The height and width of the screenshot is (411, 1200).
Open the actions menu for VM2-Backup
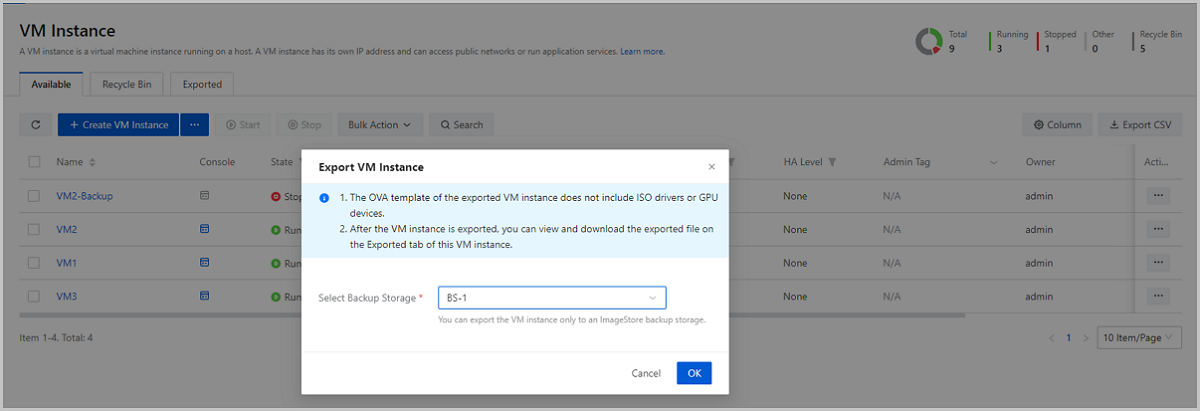(1157, 196)
